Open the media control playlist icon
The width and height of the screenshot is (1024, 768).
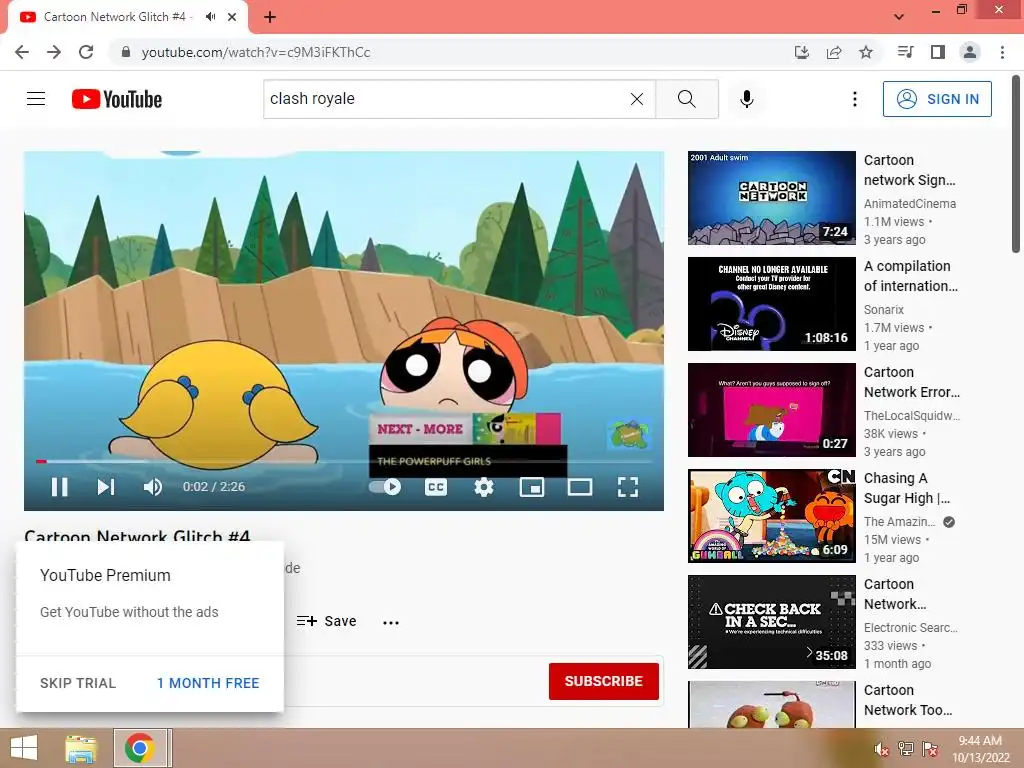pos(905,52)
